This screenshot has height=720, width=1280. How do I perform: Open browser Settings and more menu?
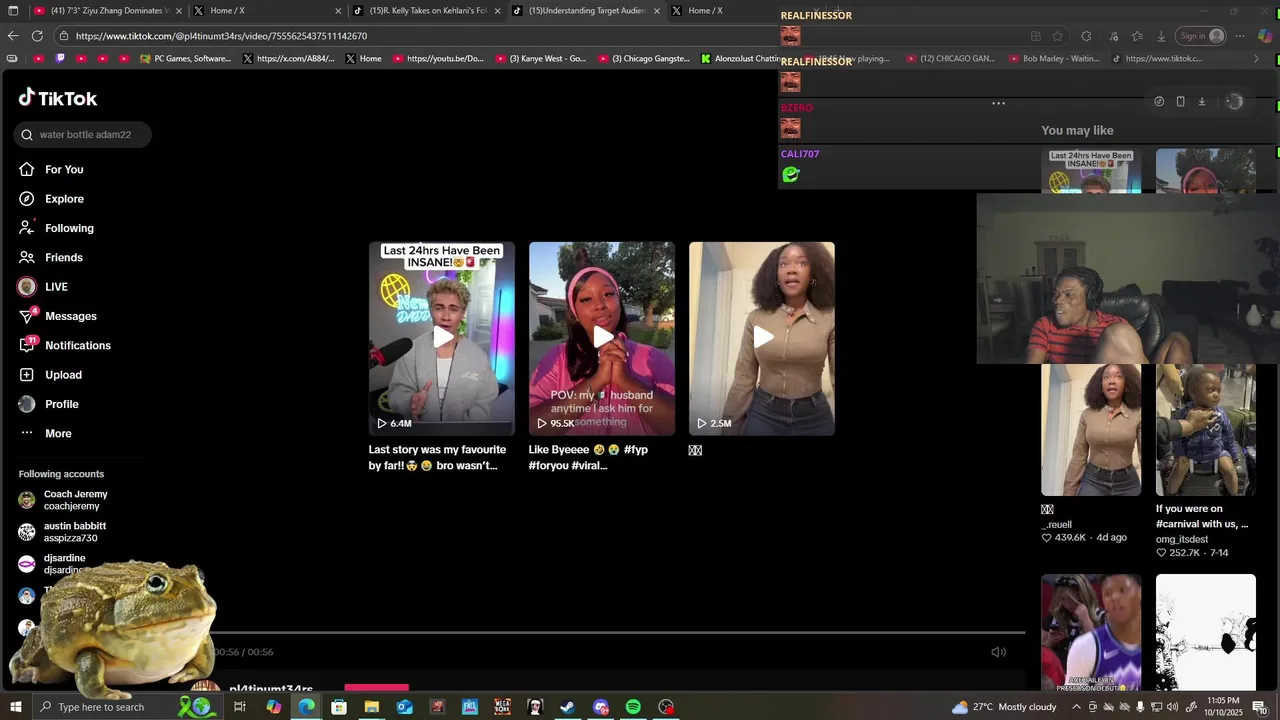tap(1240, 36)
